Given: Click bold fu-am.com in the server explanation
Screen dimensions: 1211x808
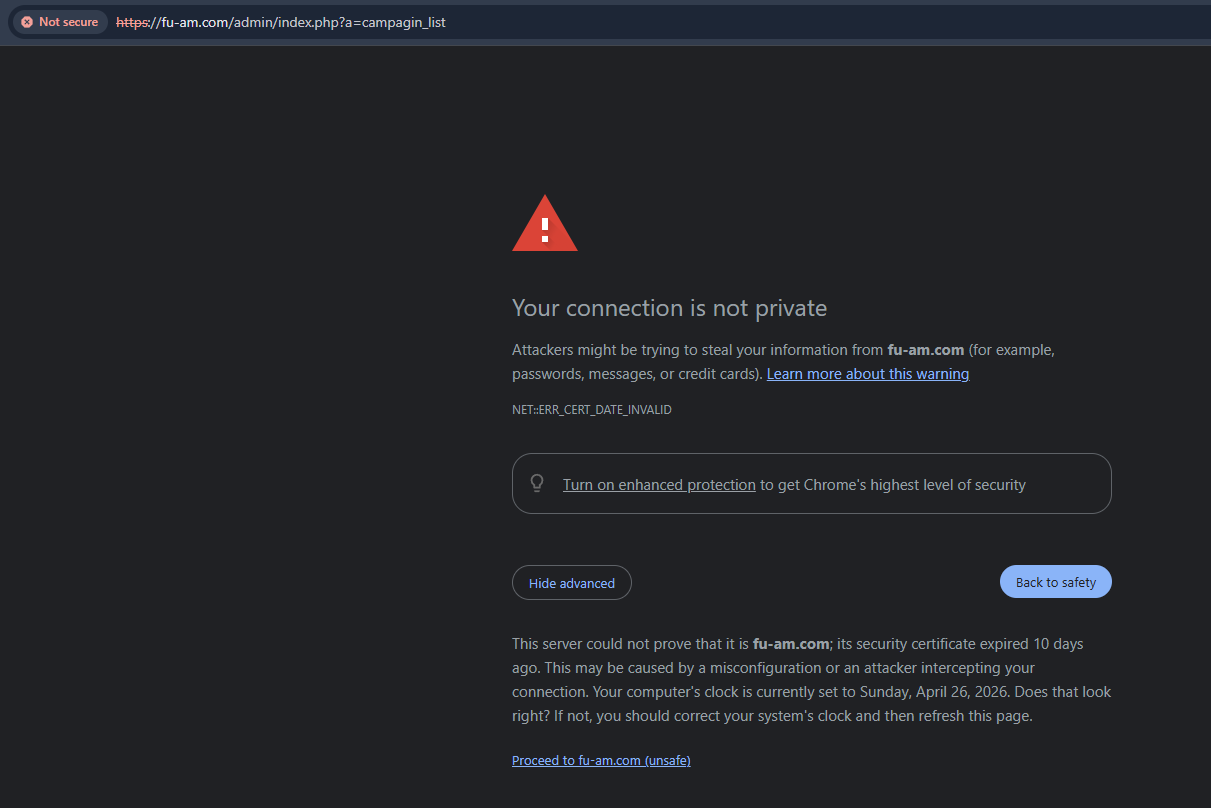Looking at the screenshot, I should pos(791,644).
